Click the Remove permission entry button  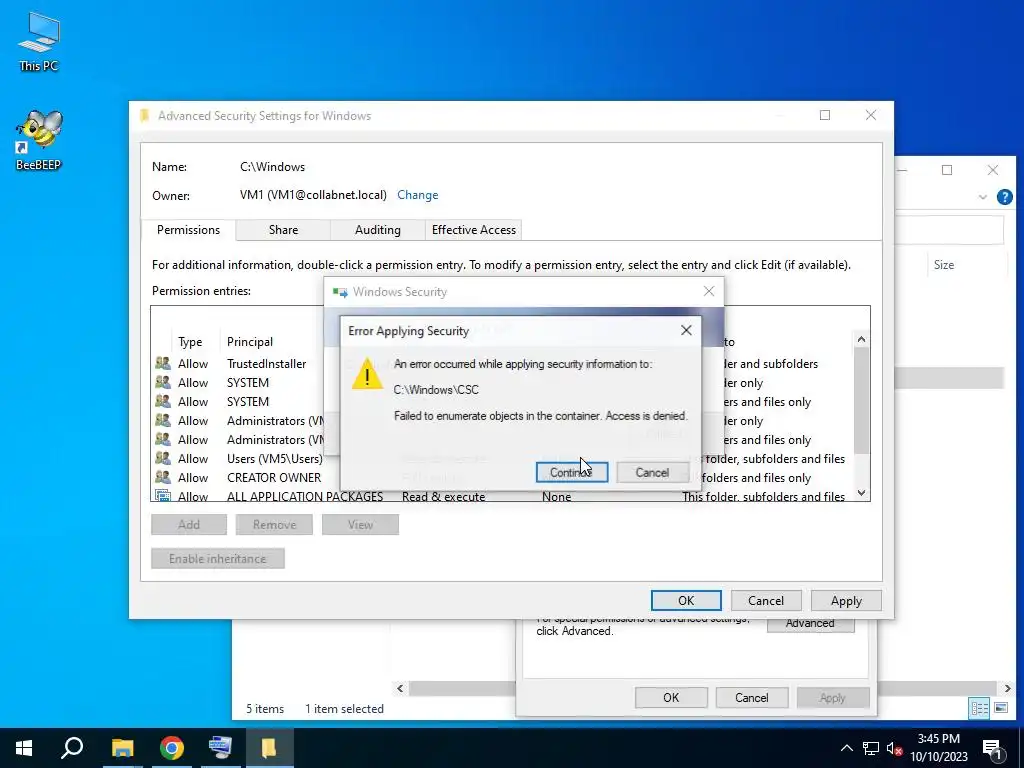(274, 524)
